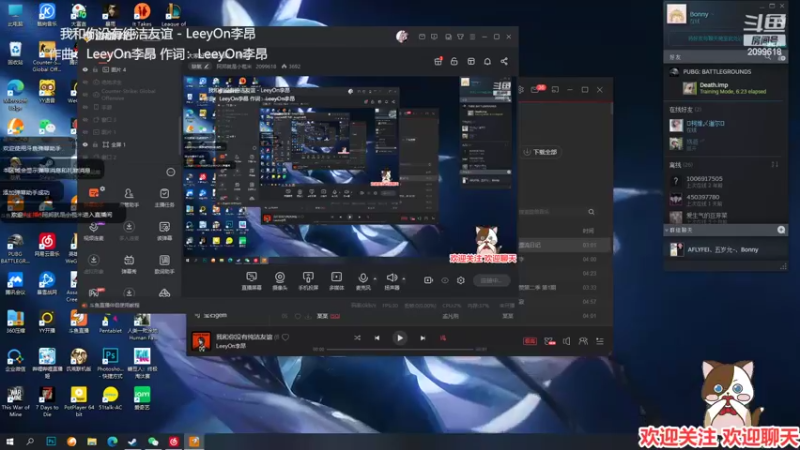
Task: Open the PUBG: BATTLEGROUNDS group in Steam friends
Action: pos(717,72)
